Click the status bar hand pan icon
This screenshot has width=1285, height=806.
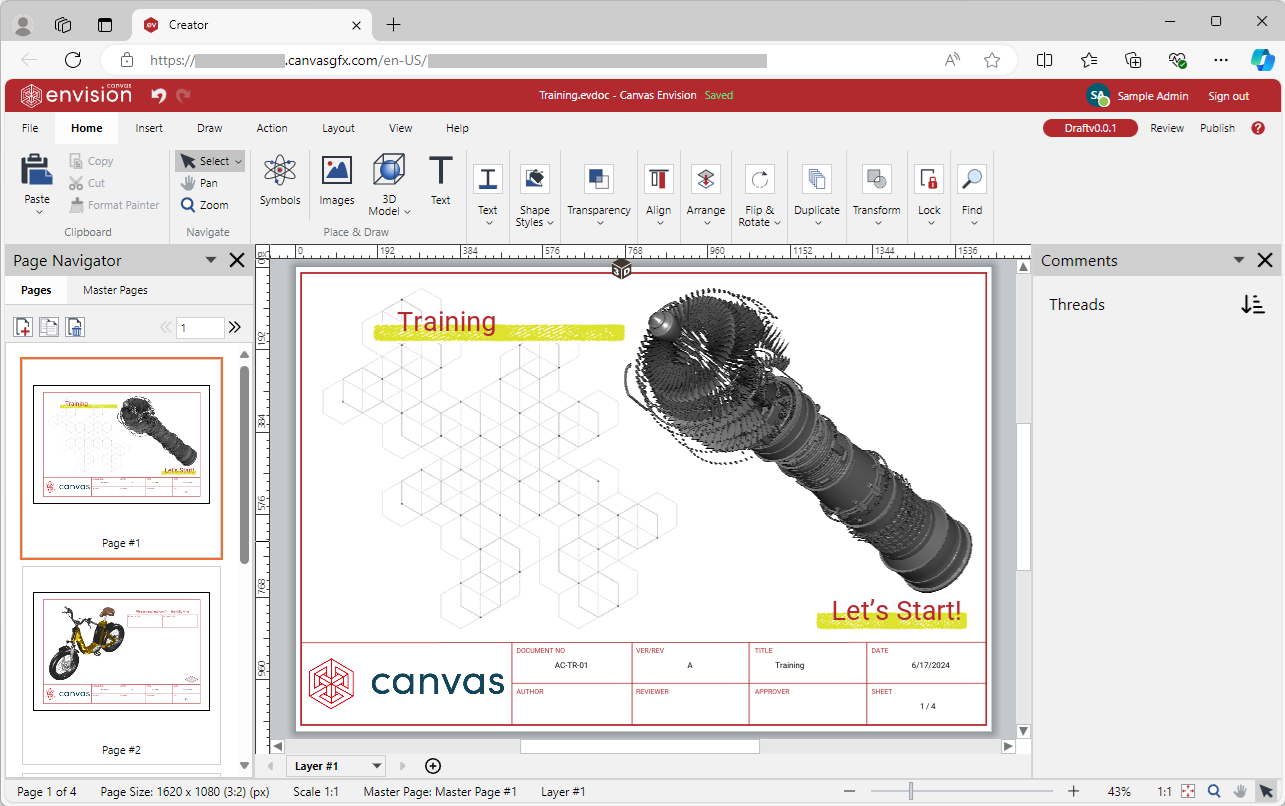pyautogui.click(x=1240, y=791)
